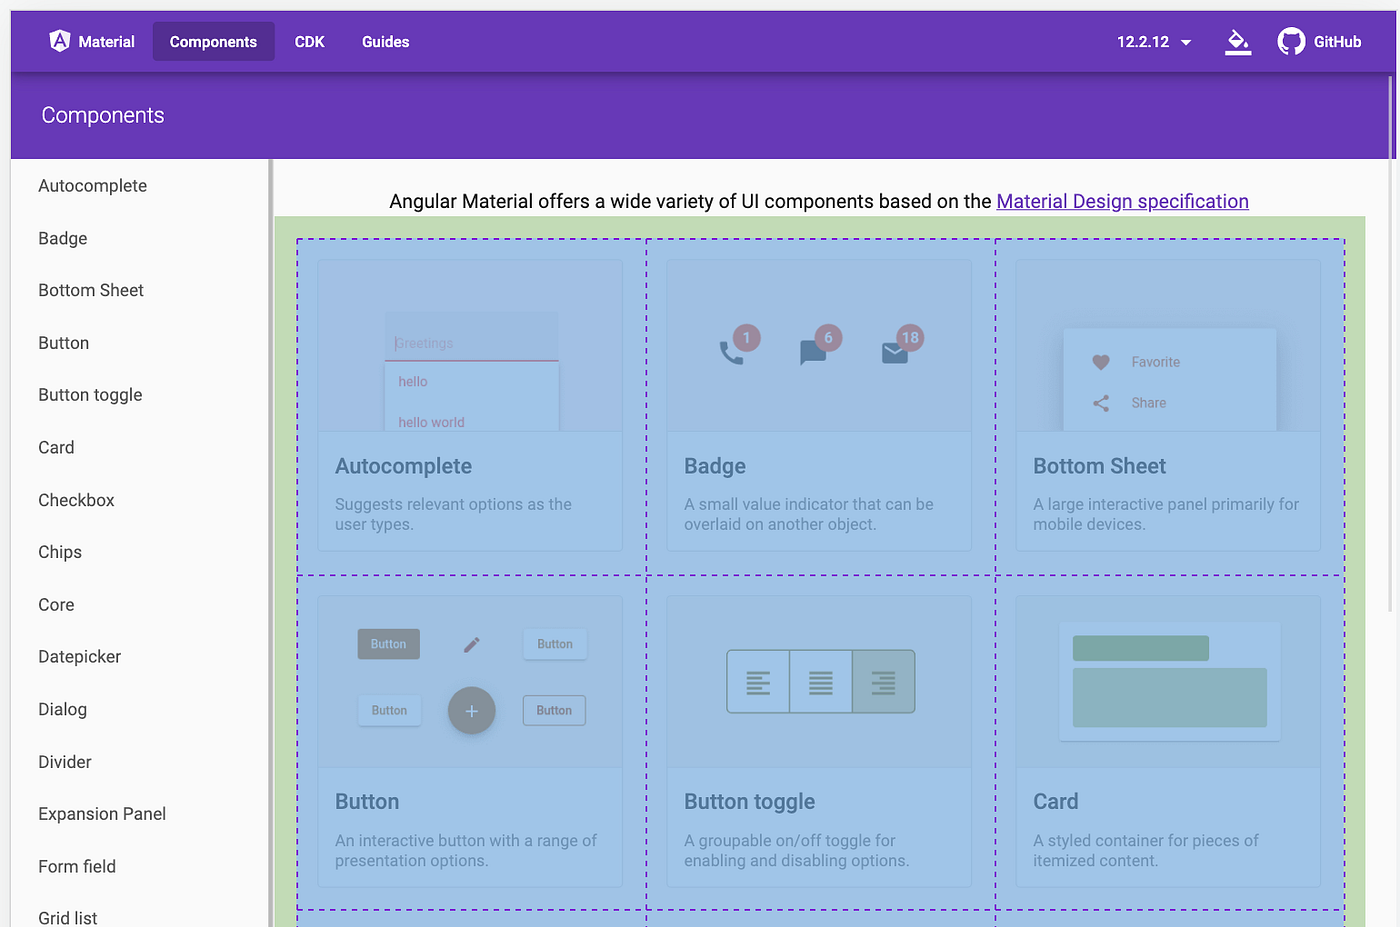Open the Card component card title
This screenshot has height=927, width=1400.
1055,802
